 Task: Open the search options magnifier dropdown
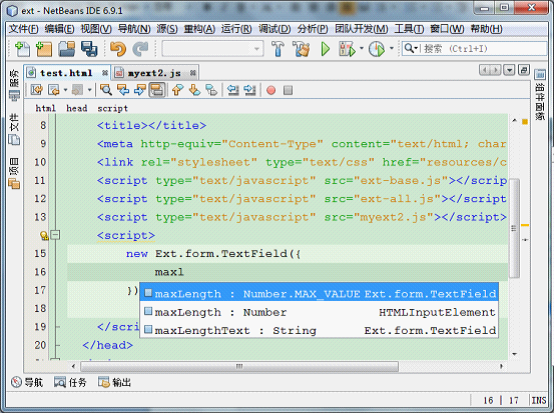(411, 48)
